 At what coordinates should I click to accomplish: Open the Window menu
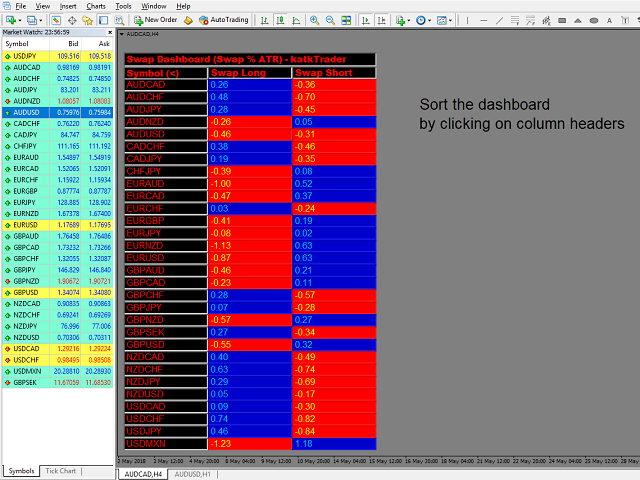[x=154, y=6]
